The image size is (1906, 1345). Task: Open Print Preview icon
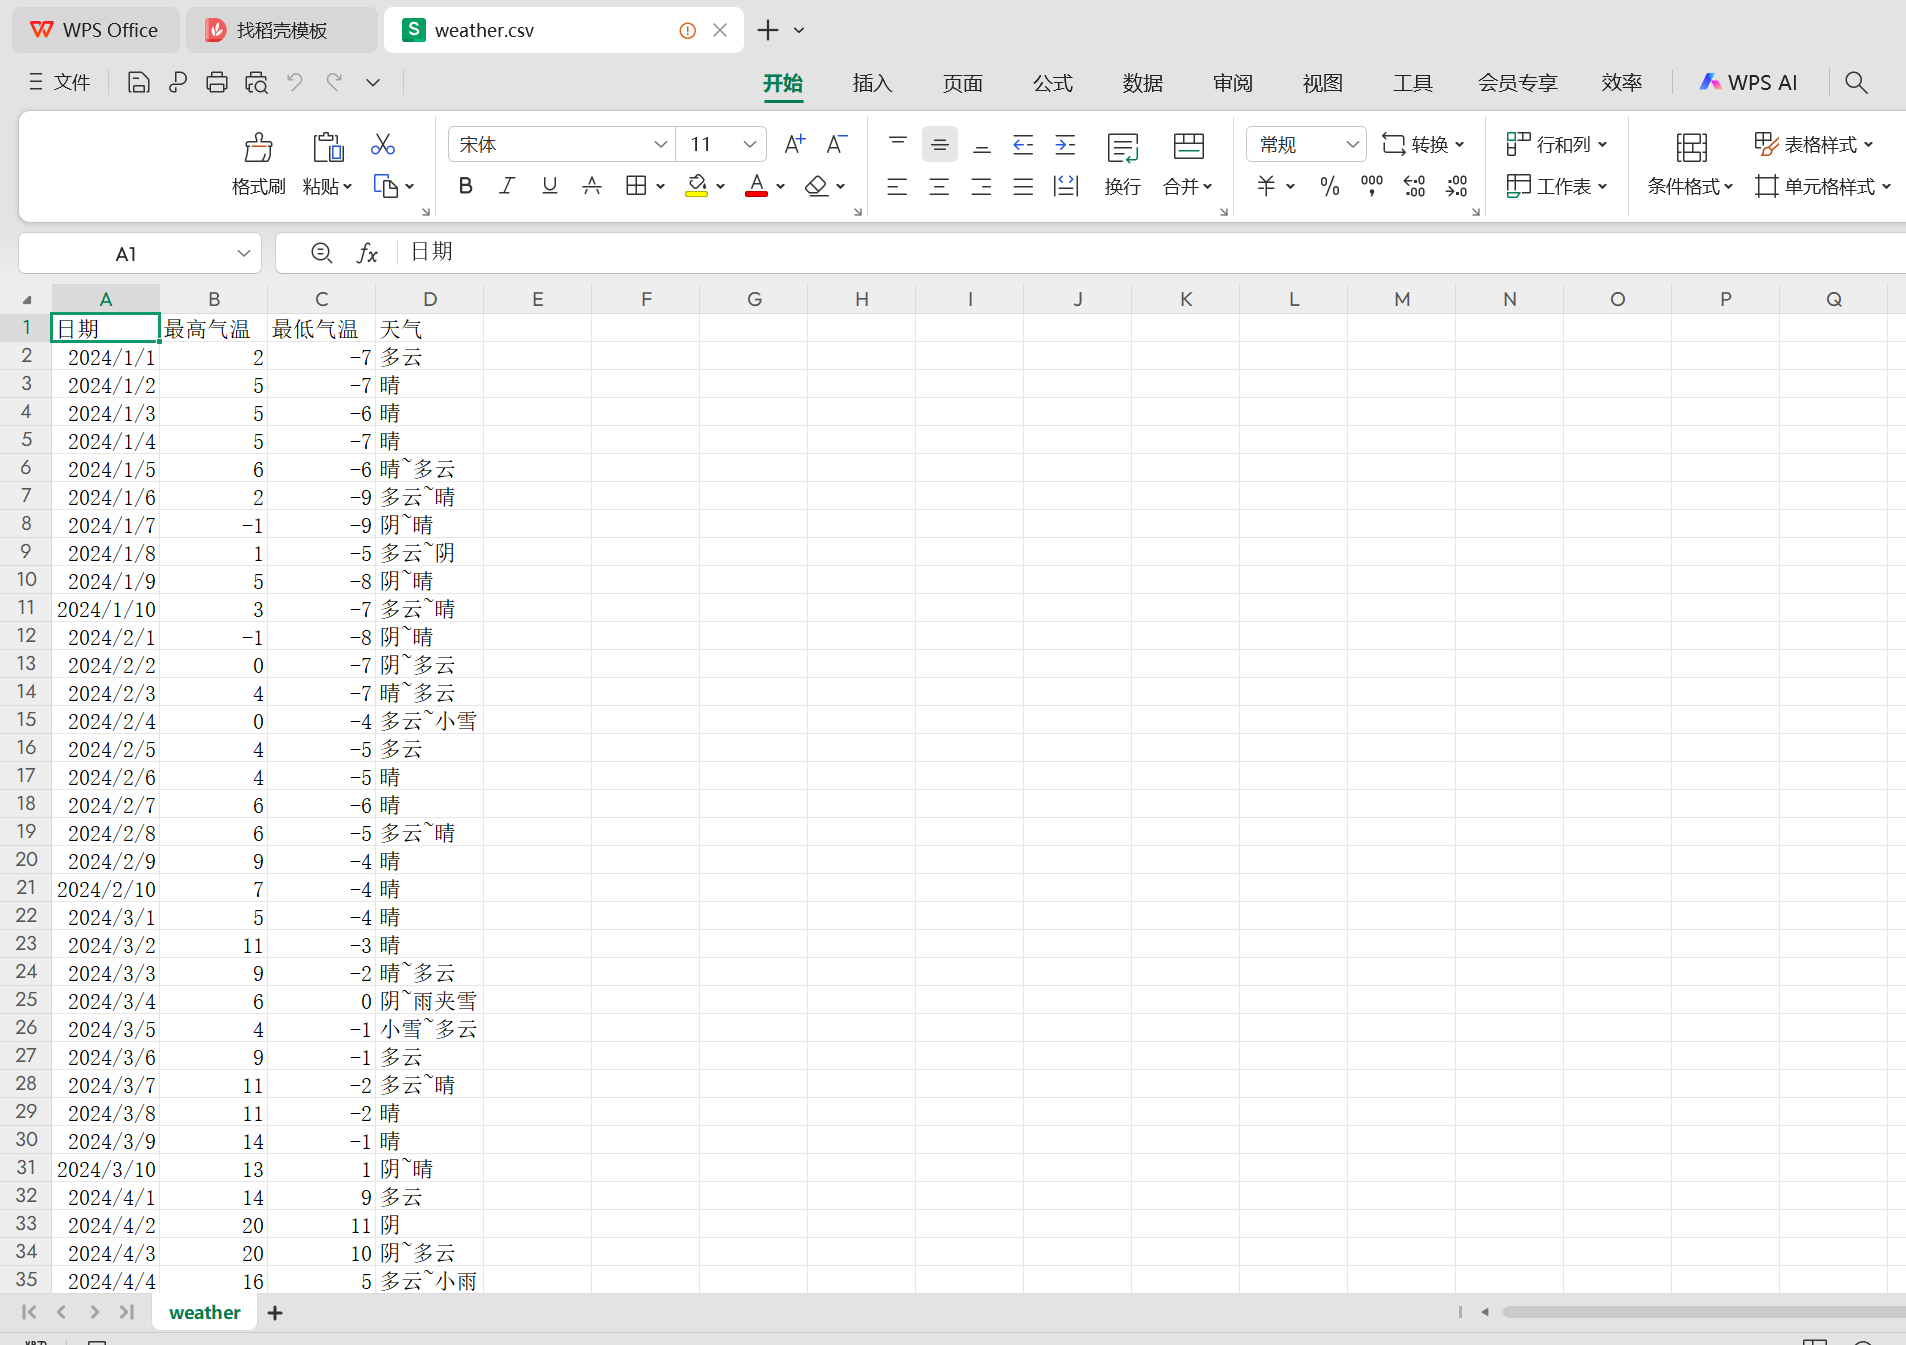tap(256, 83)
